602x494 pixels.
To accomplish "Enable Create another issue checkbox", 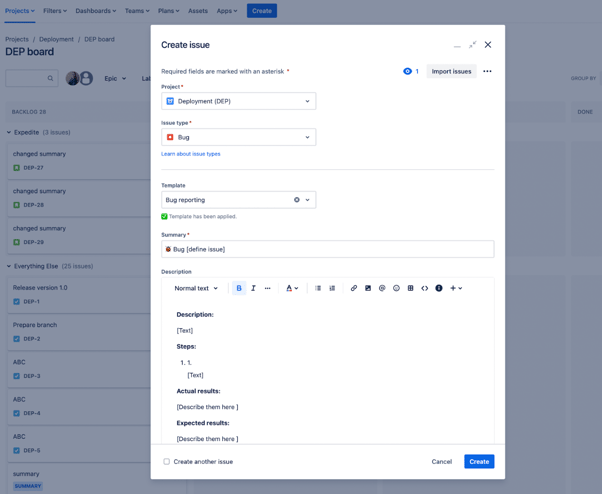I will tap(167, 462).
